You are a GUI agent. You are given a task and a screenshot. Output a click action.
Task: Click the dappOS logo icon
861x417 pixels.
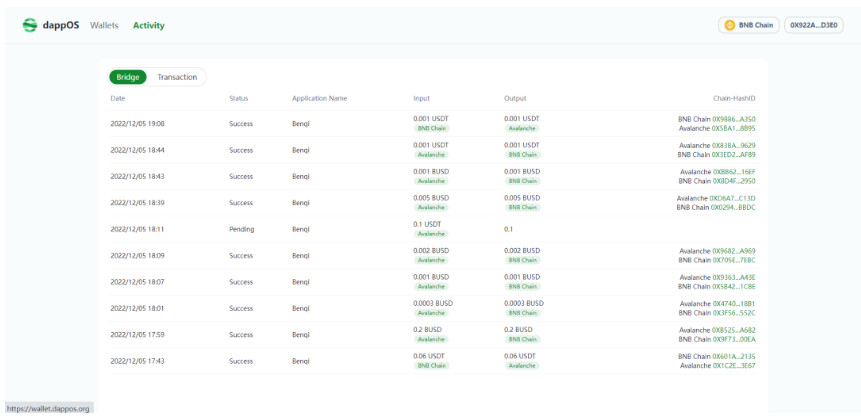30,25
